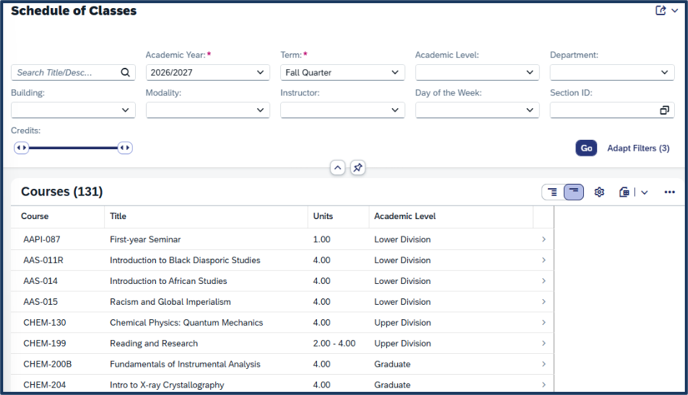This screenshot has height=395, width=688.
Task: Click the Credits slider right handle
Action: click(x=125, y=148)
